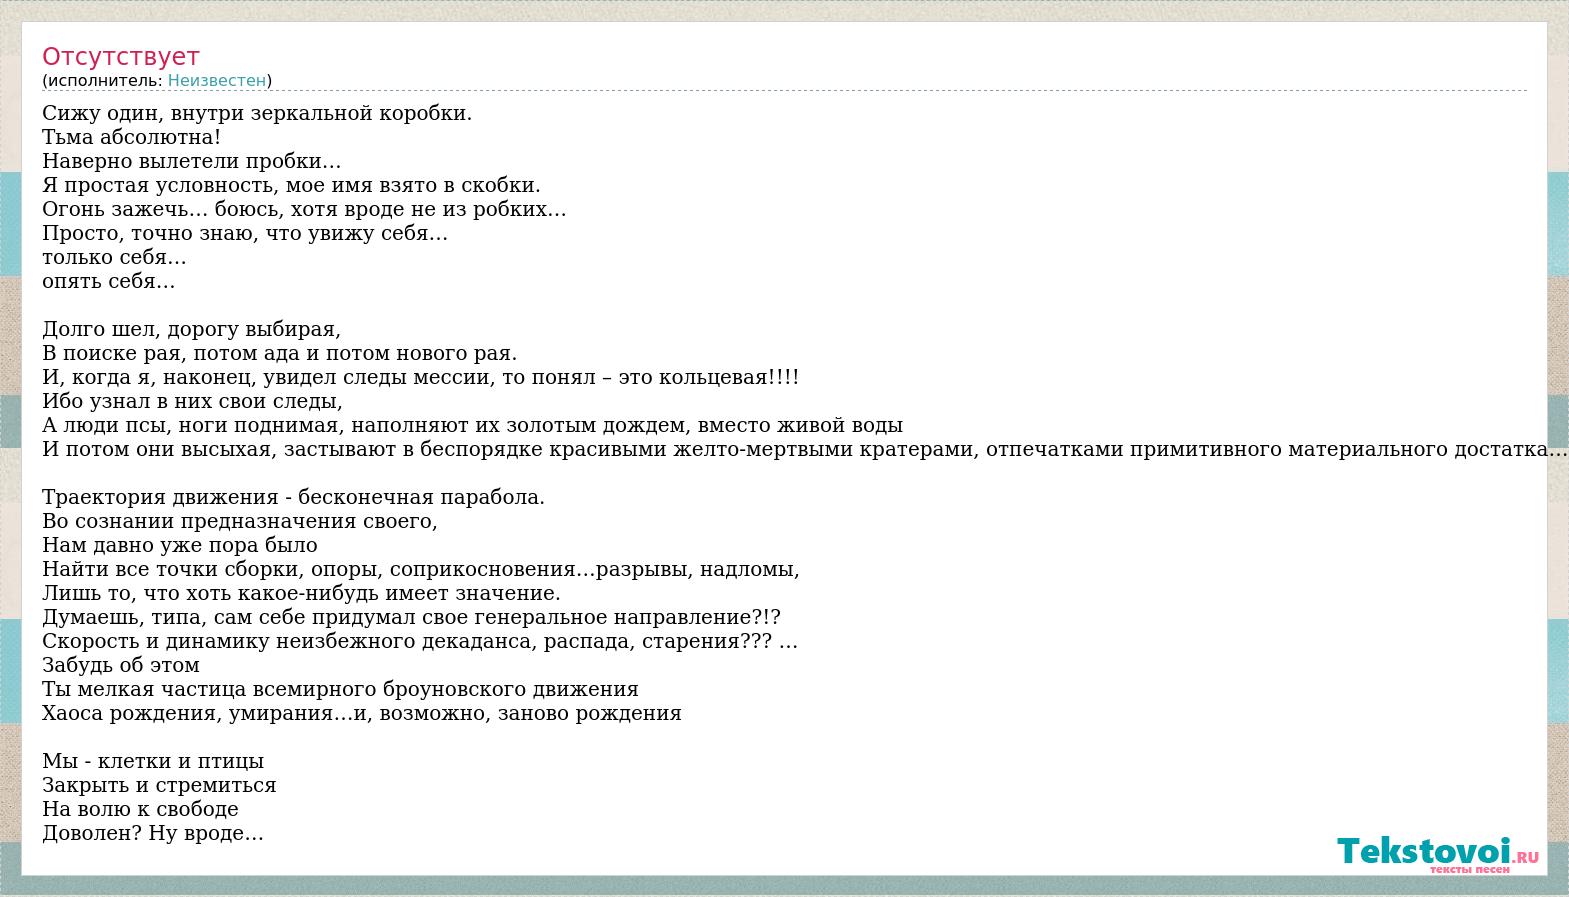Click line 'Наверно вылетели пробки…'
1569x897 pixels.
(x=192, y=161)
